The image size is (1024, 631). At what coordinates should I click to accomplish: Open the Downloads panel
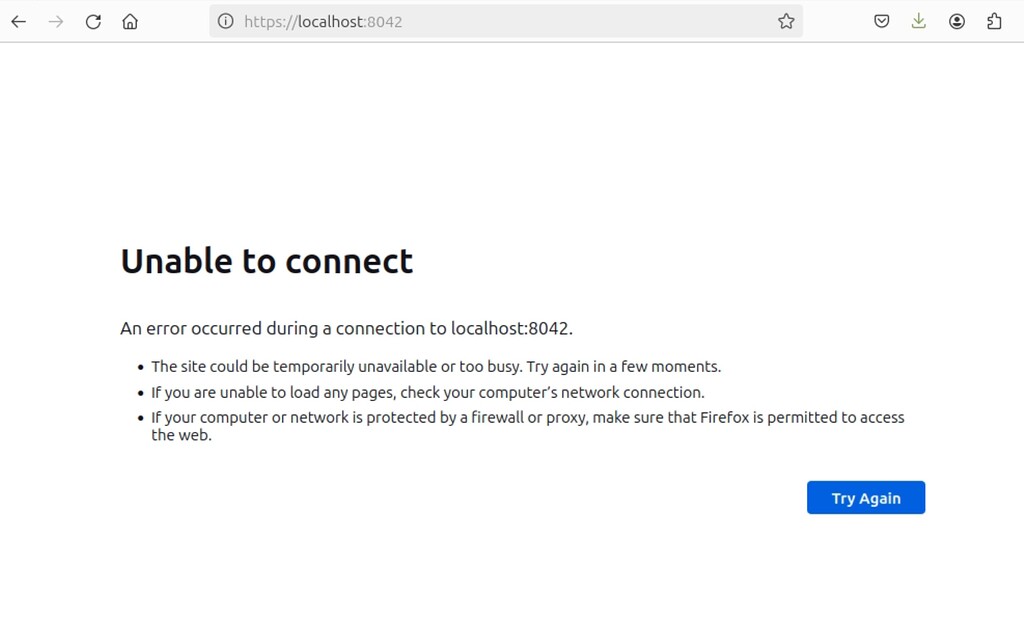(x=919, y=22)
